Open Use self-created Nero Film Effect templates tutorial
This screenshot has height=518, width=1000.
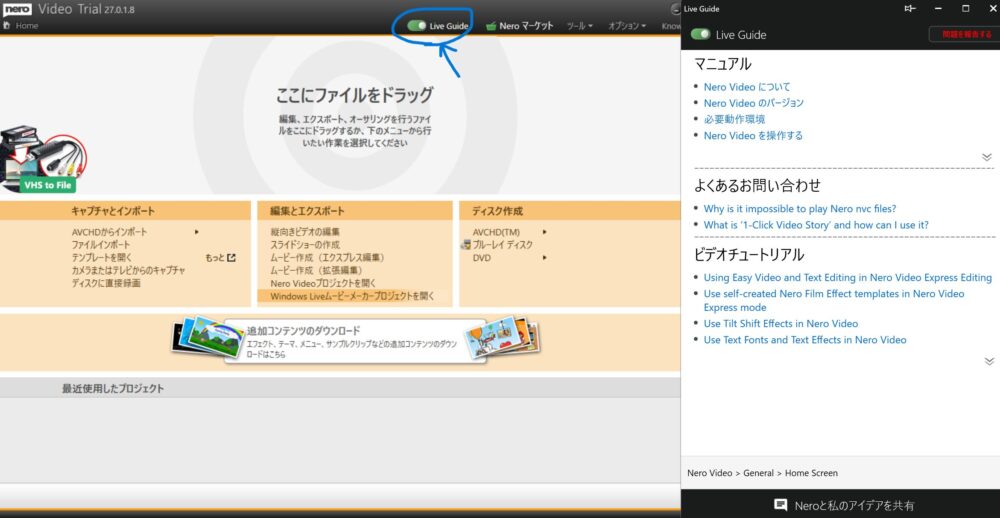point(834,300)
